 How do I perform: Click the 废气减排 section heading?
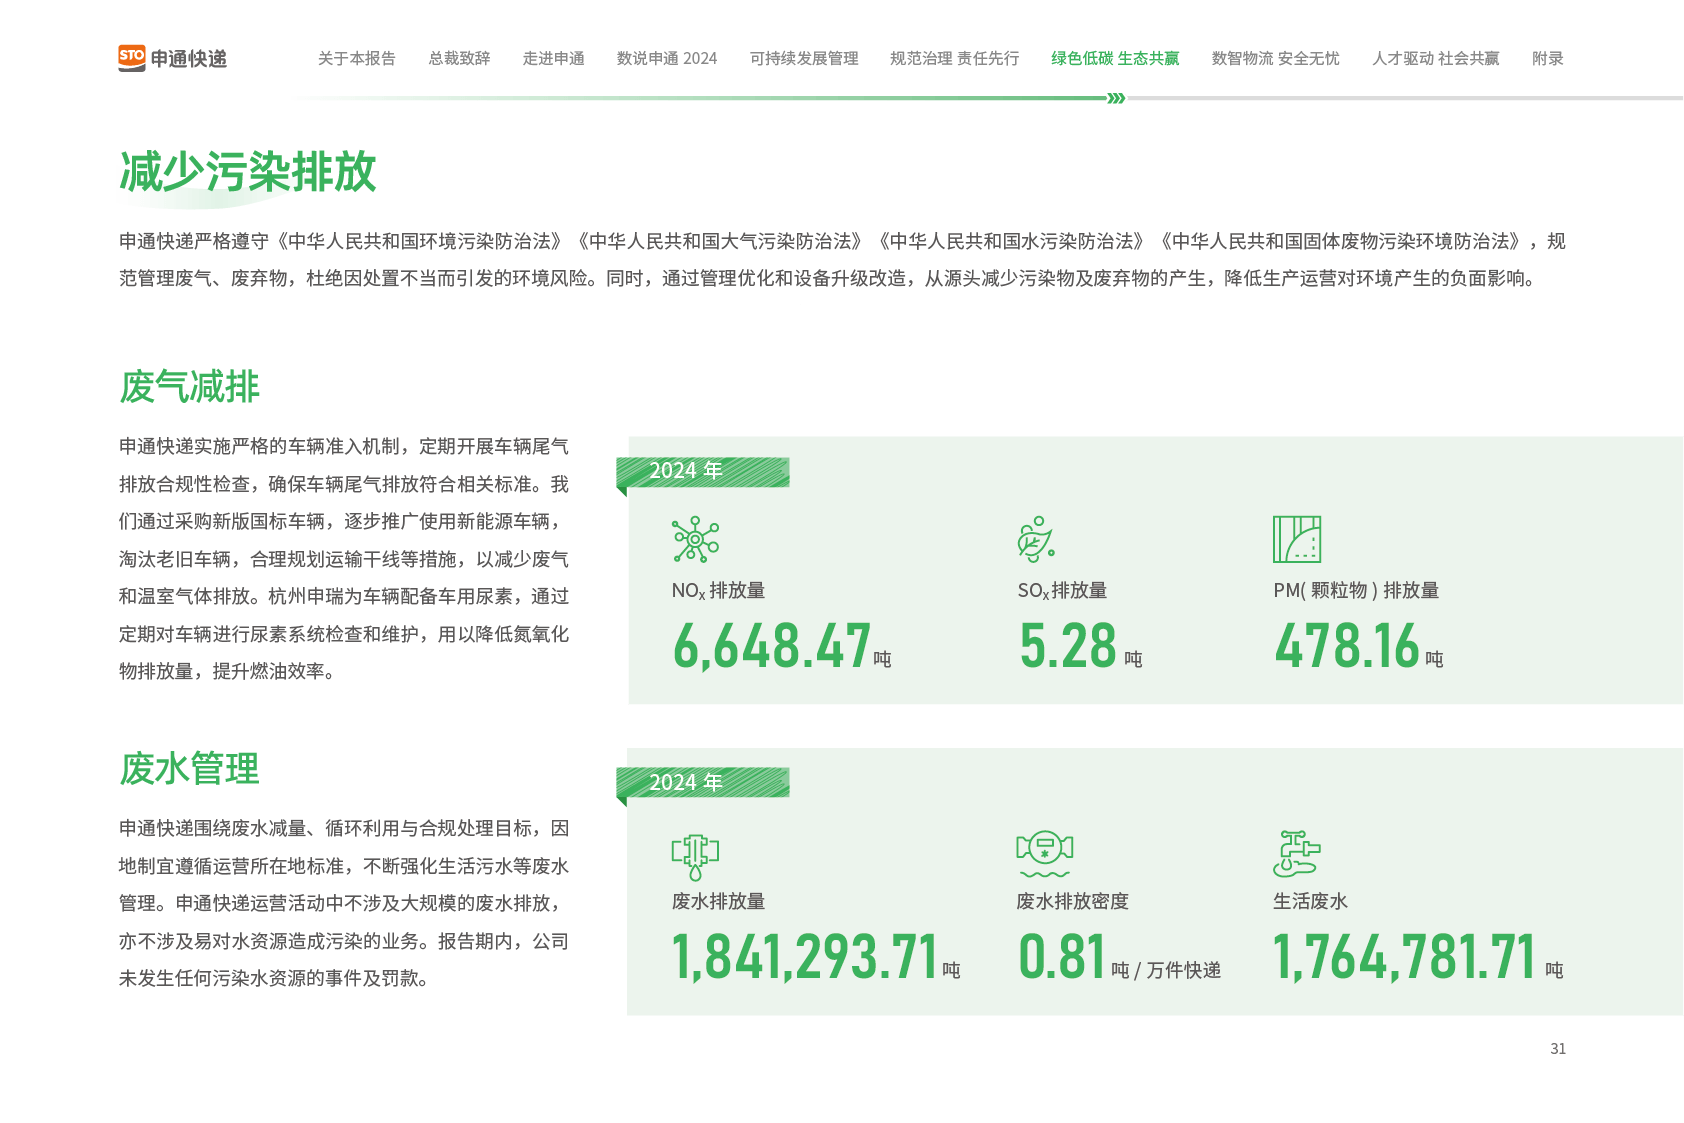[x=190, y=387]
